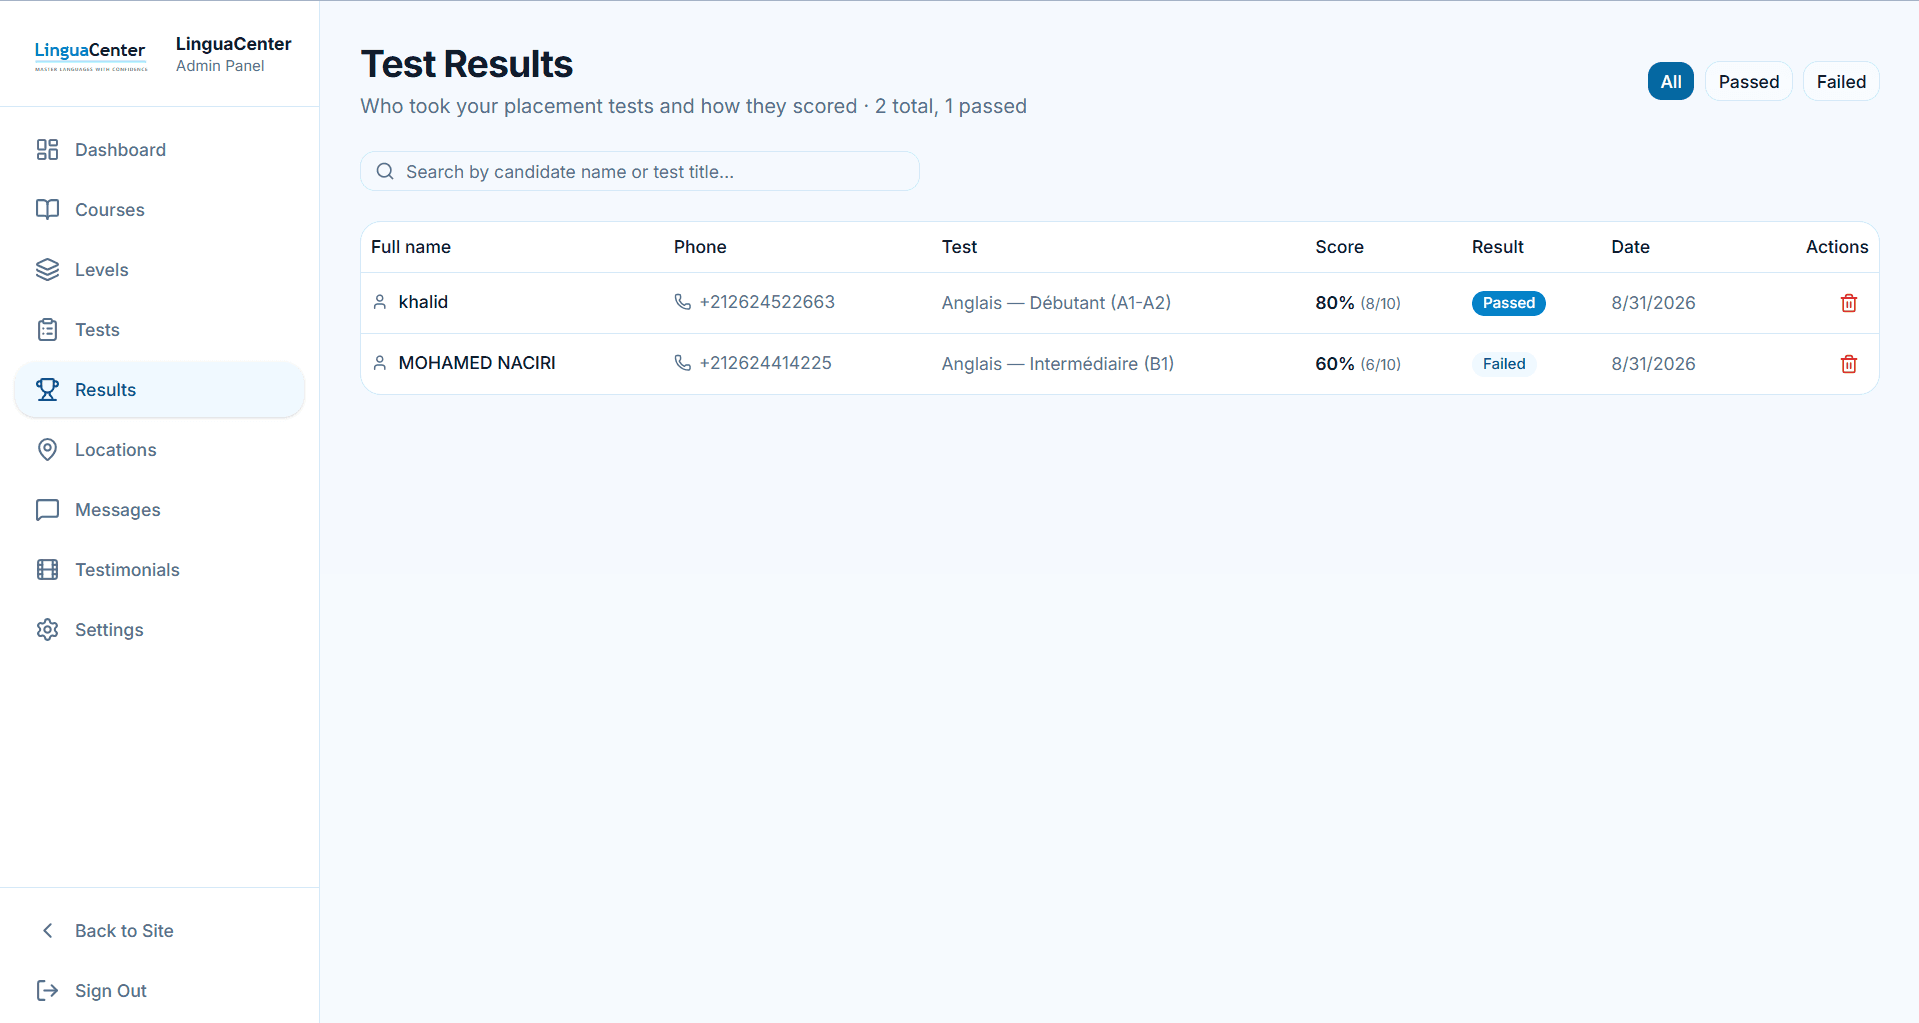
Task: Click the Passed badge in khalid's row
Action: tap(1508, 303)
